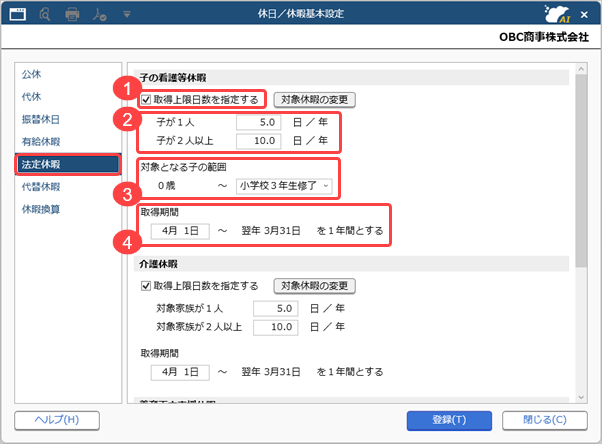The width and height of the screenshot is (602, 444).
Task: Click 介護休暇 取得期間 start date field
Action: pyautogui.click(x=180, y=372)
